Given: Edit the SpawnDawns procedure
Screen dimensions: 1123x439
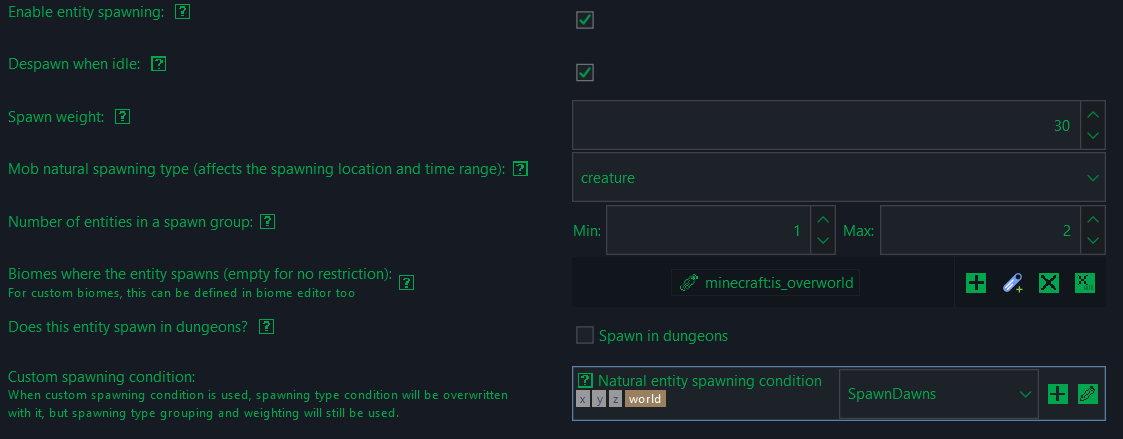Looking at the screenshot, I should (1088, 394).
